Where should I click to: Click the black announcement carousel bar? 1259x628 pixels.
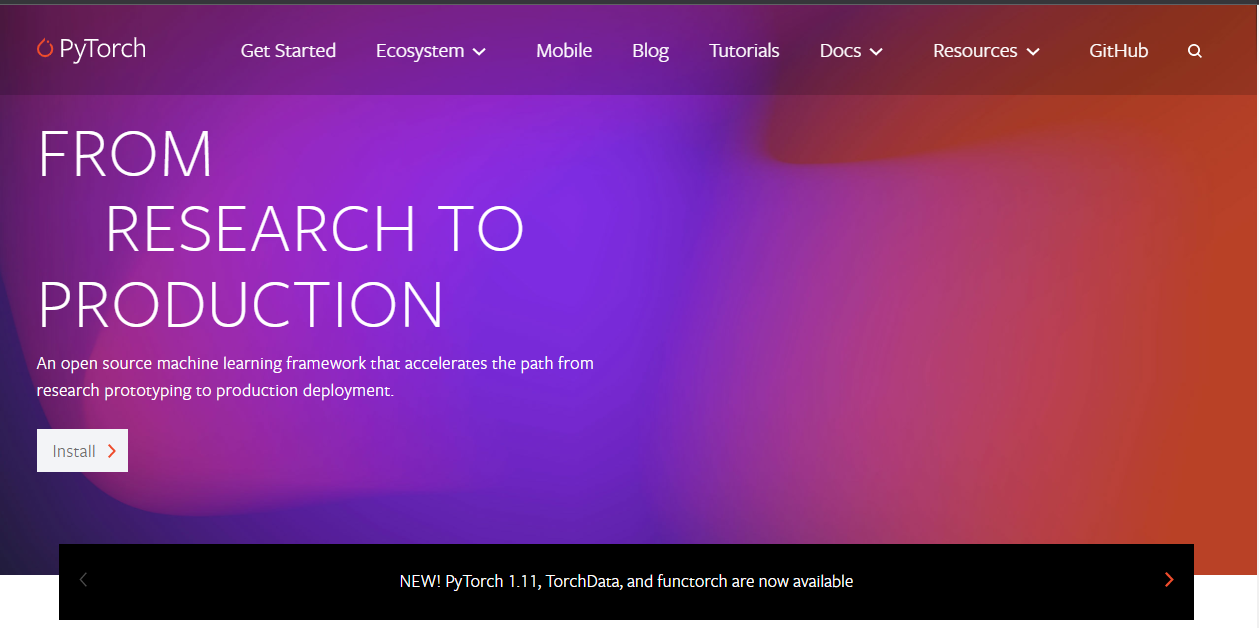point(626,581)
